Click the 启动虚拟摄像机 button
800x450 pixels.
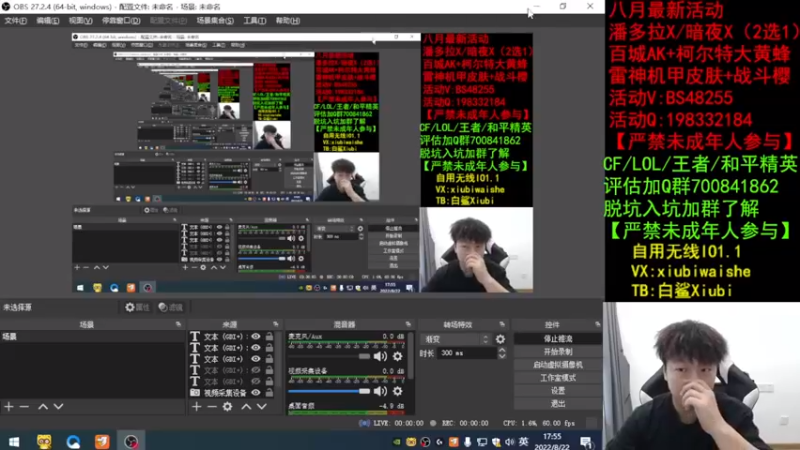pyautogui.click(x=558, y=365)
